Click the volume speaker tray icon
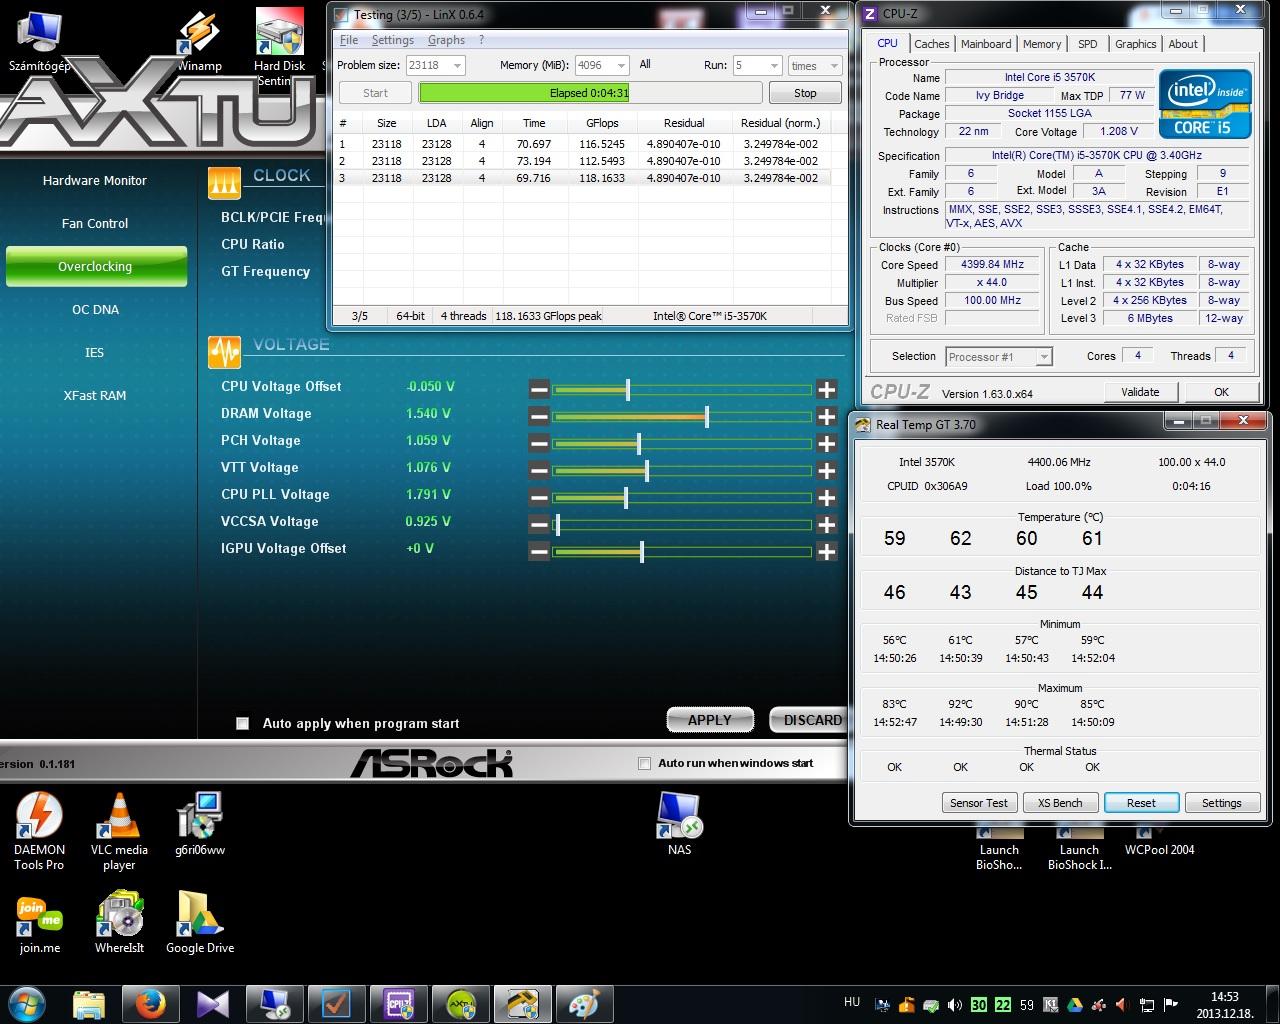The image size is (1280, 1024). (x=954, y=1005)
